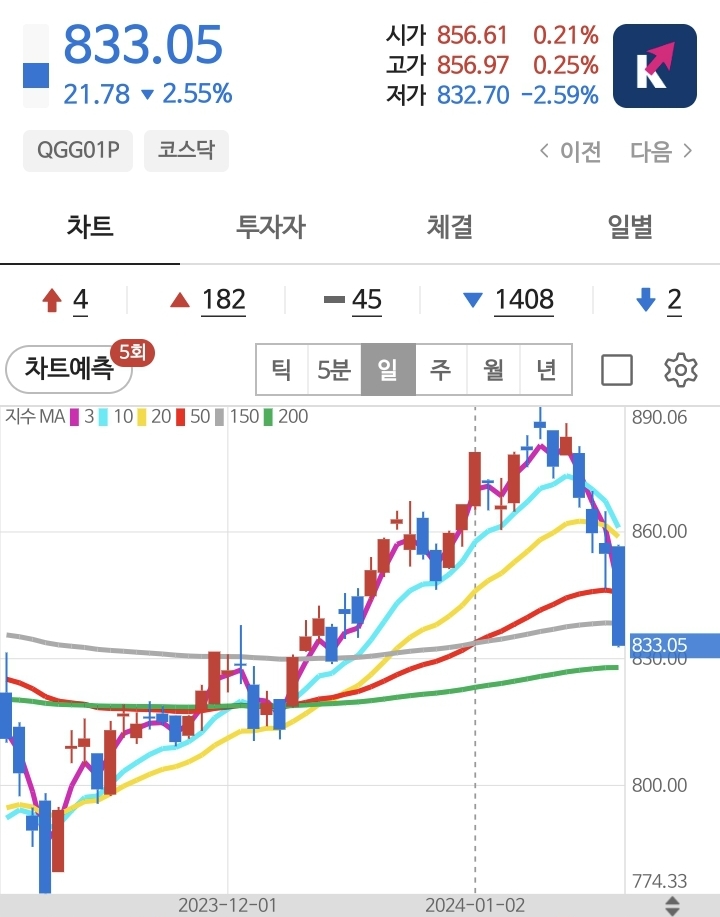Click the magenta MA 3 swatch
The height and width of the screenshot is (917, 720).
click(x=74, y=417)
